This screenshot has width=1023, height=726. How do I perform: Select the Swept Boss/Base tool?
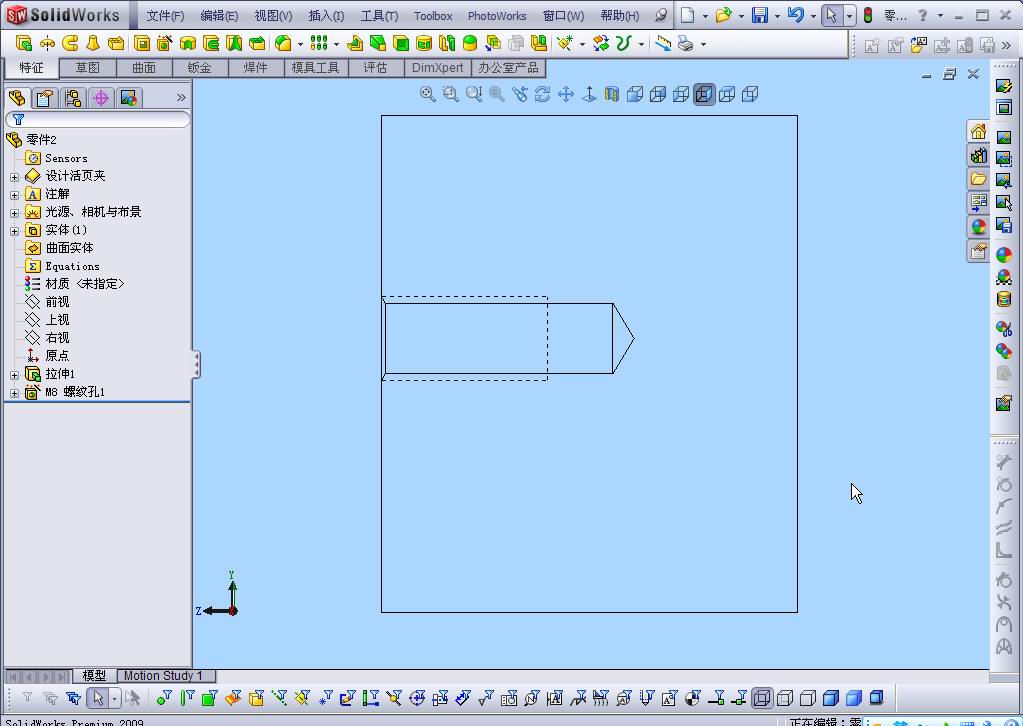(70, 44)
